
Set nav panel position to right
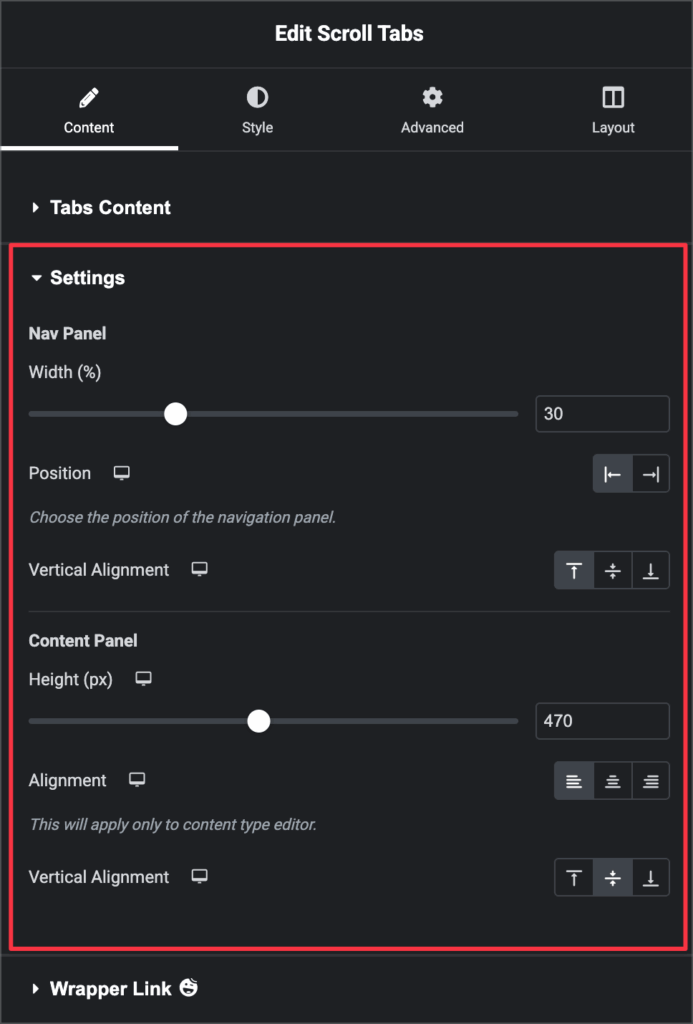point(651,474)
